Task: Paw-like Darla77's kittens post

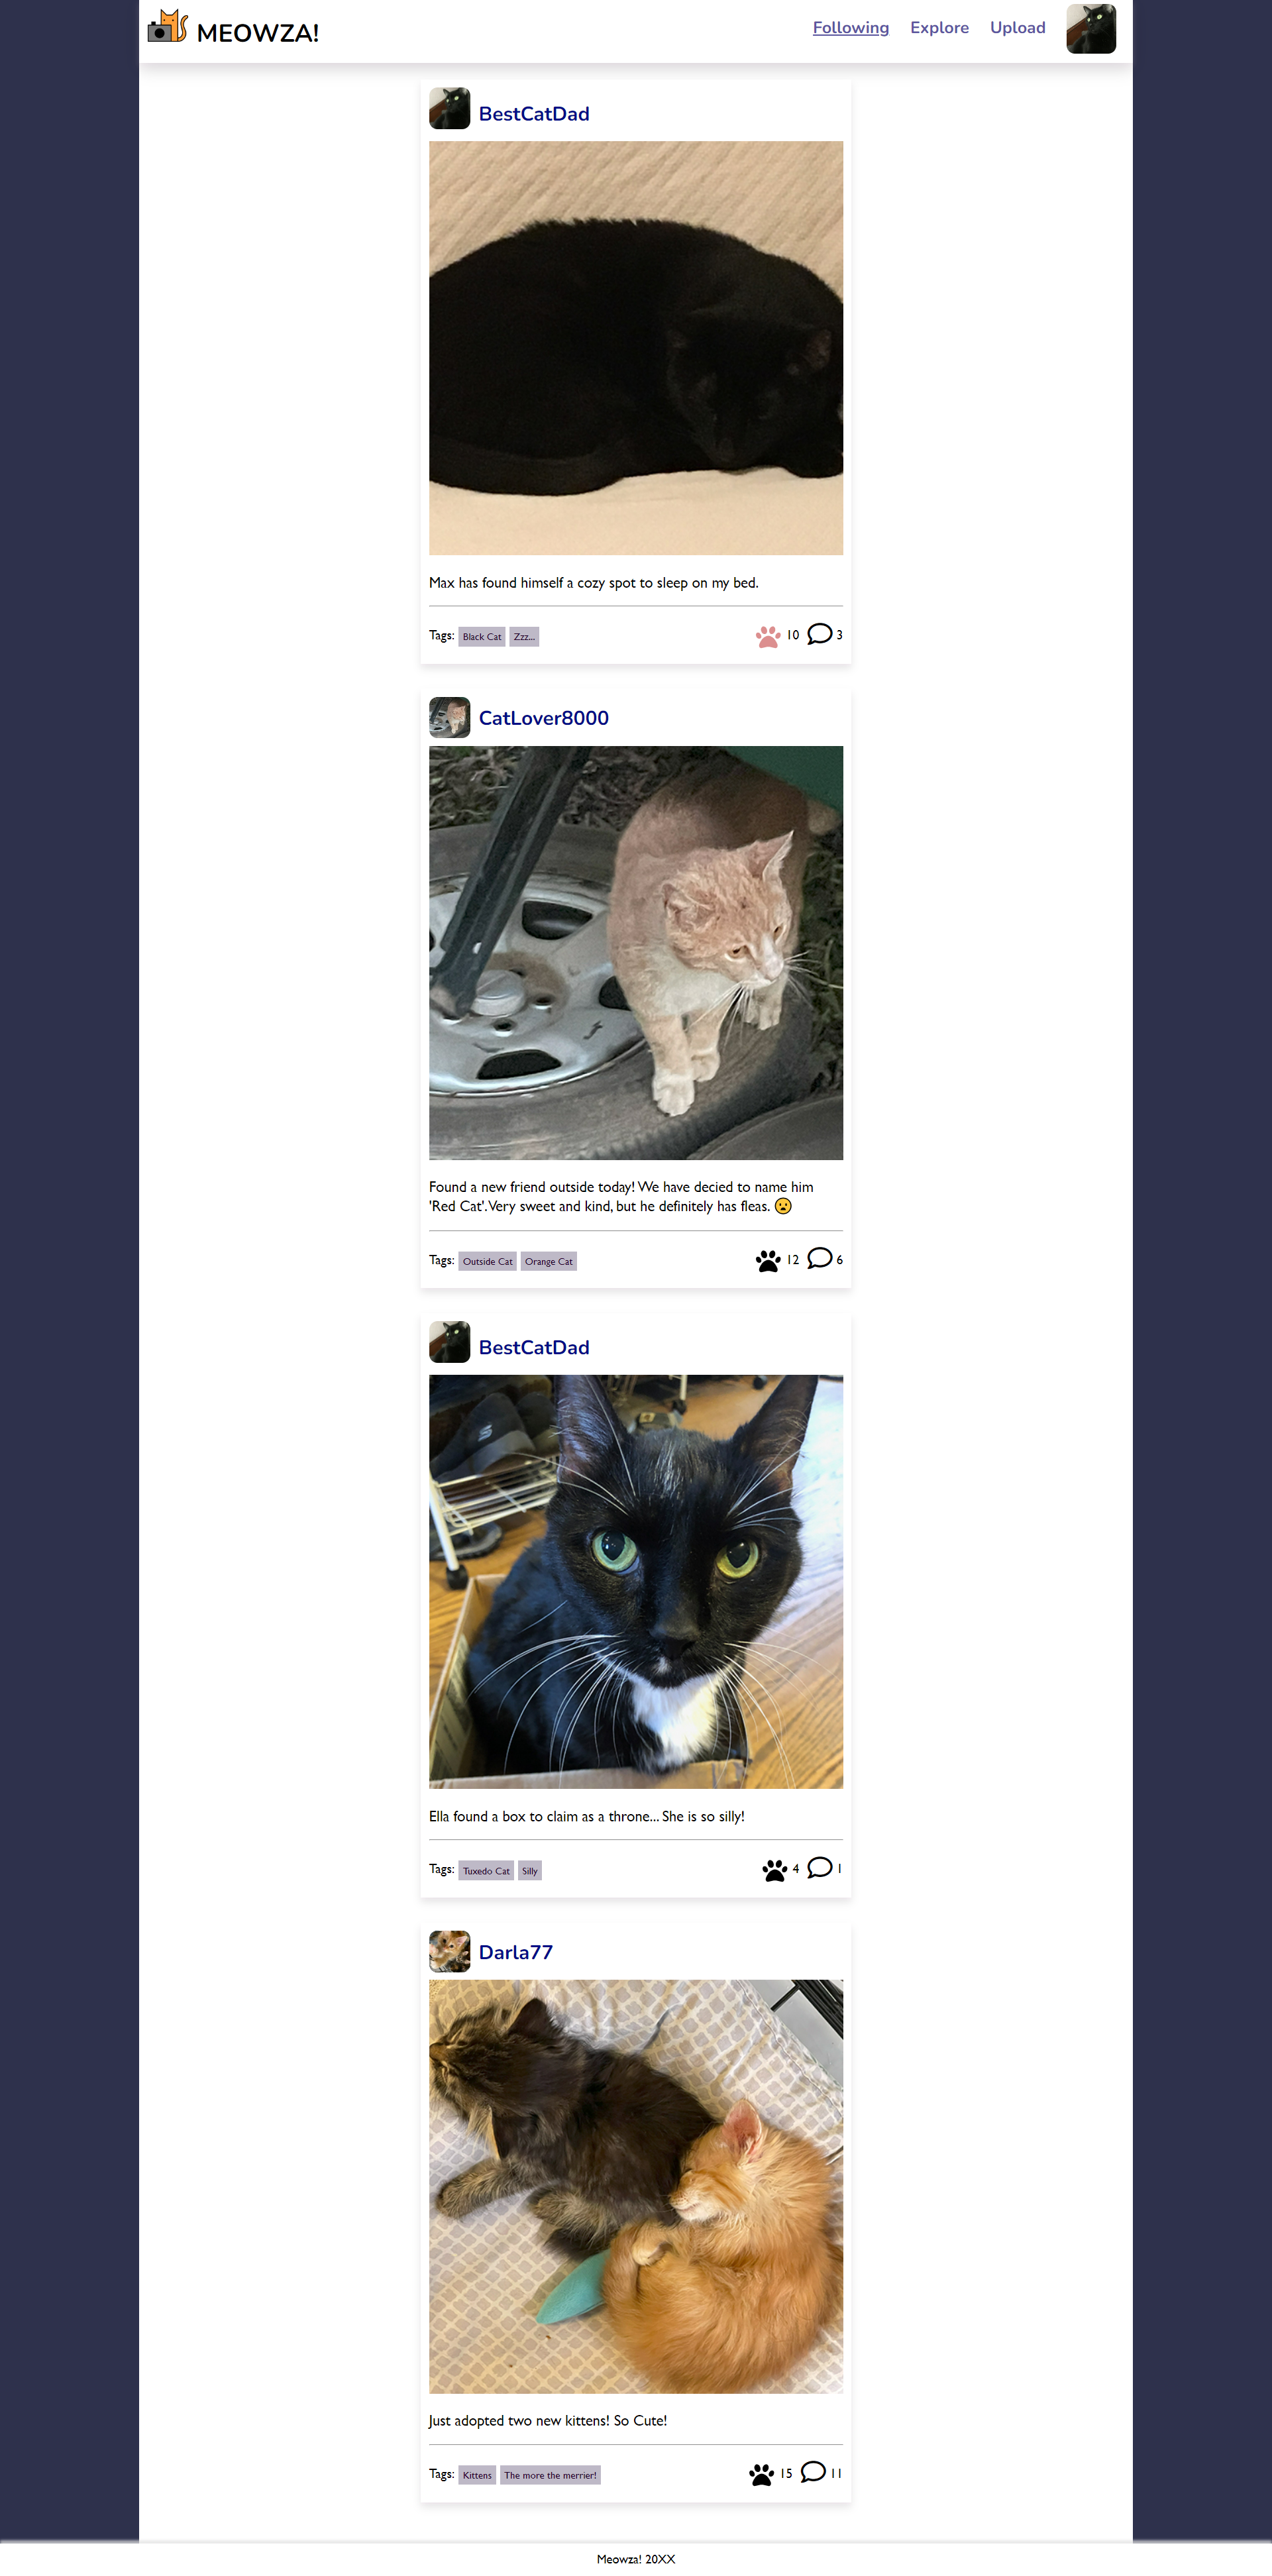Action: pyautogui.click(x=761, y=2475)
